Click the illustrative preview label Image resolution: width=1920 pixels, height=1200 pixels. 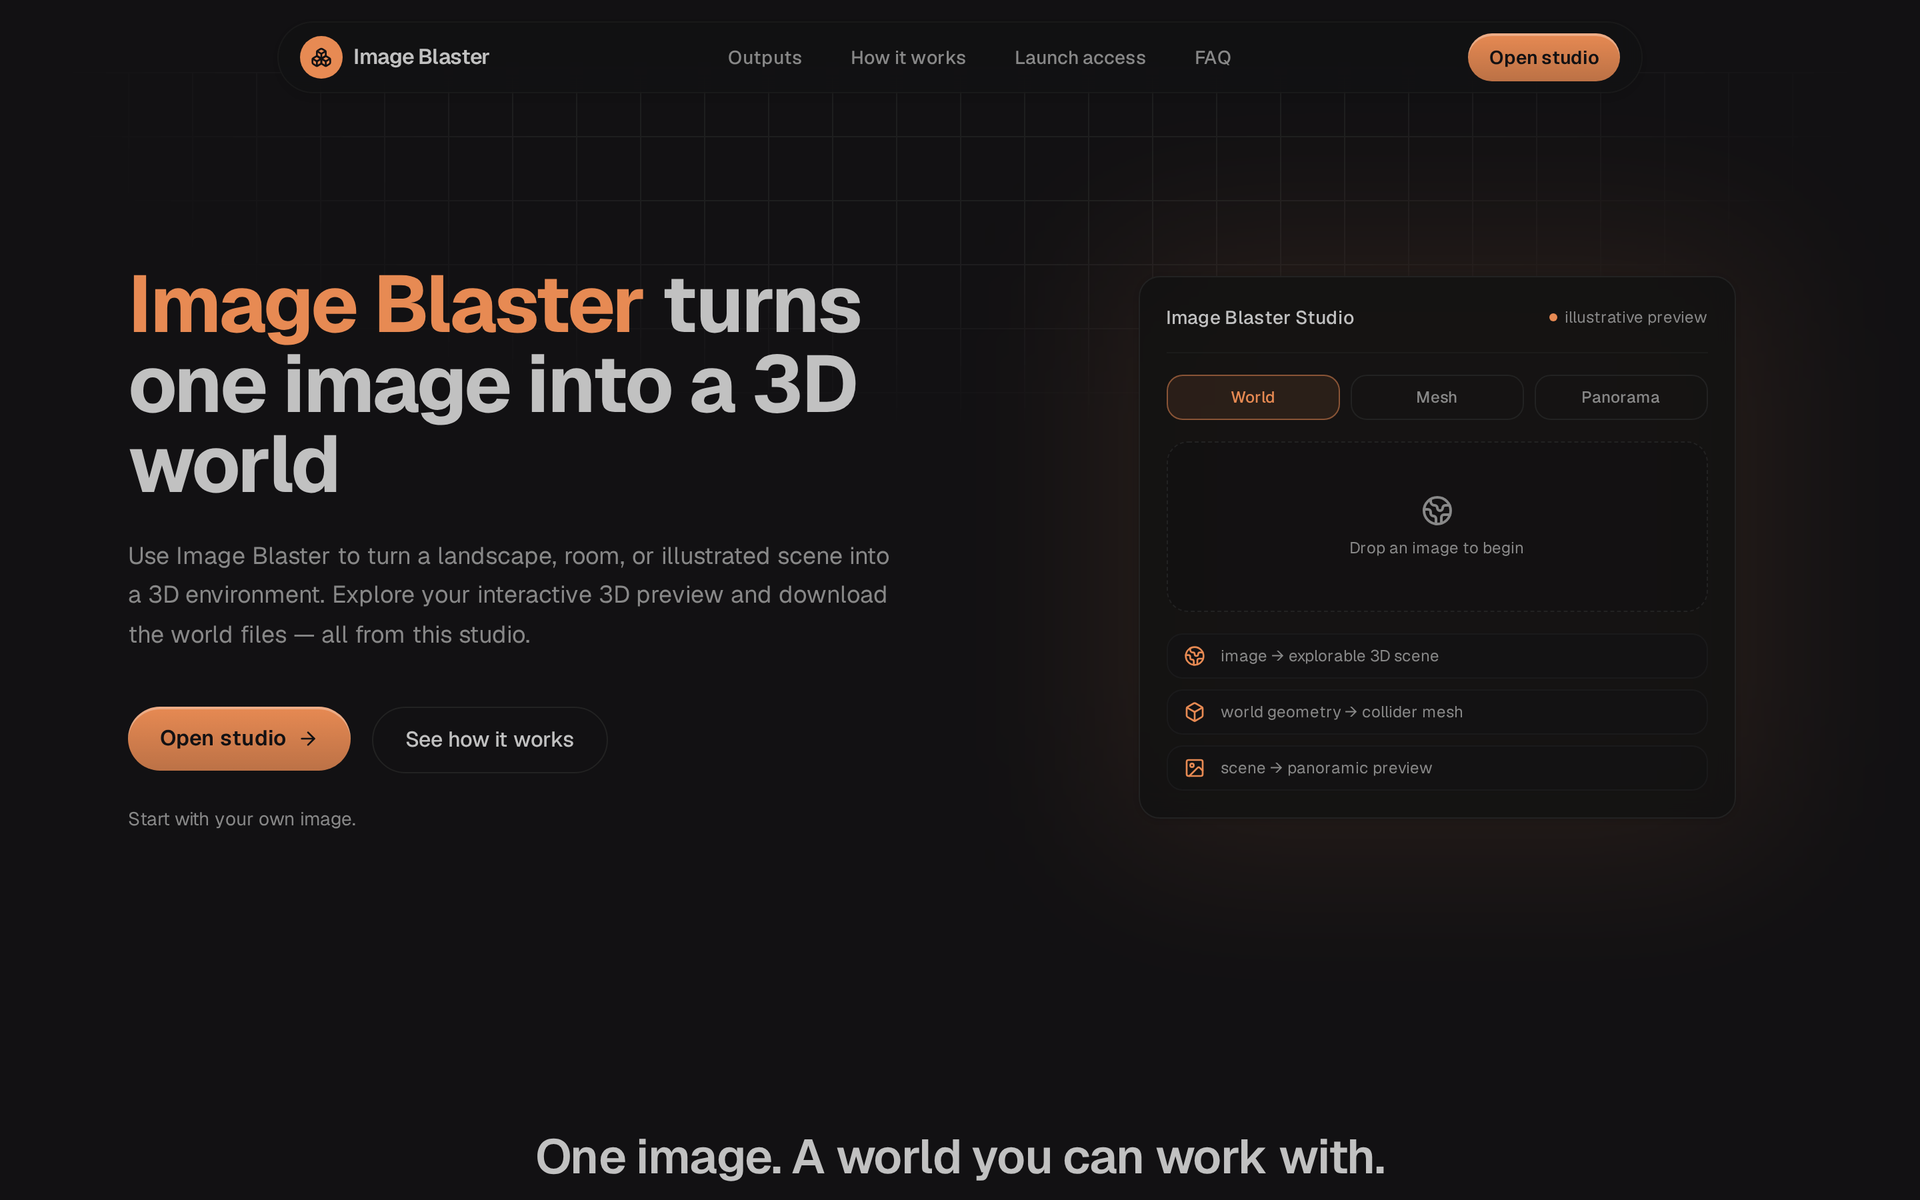pyautogui.click(x=1636, y=317)
